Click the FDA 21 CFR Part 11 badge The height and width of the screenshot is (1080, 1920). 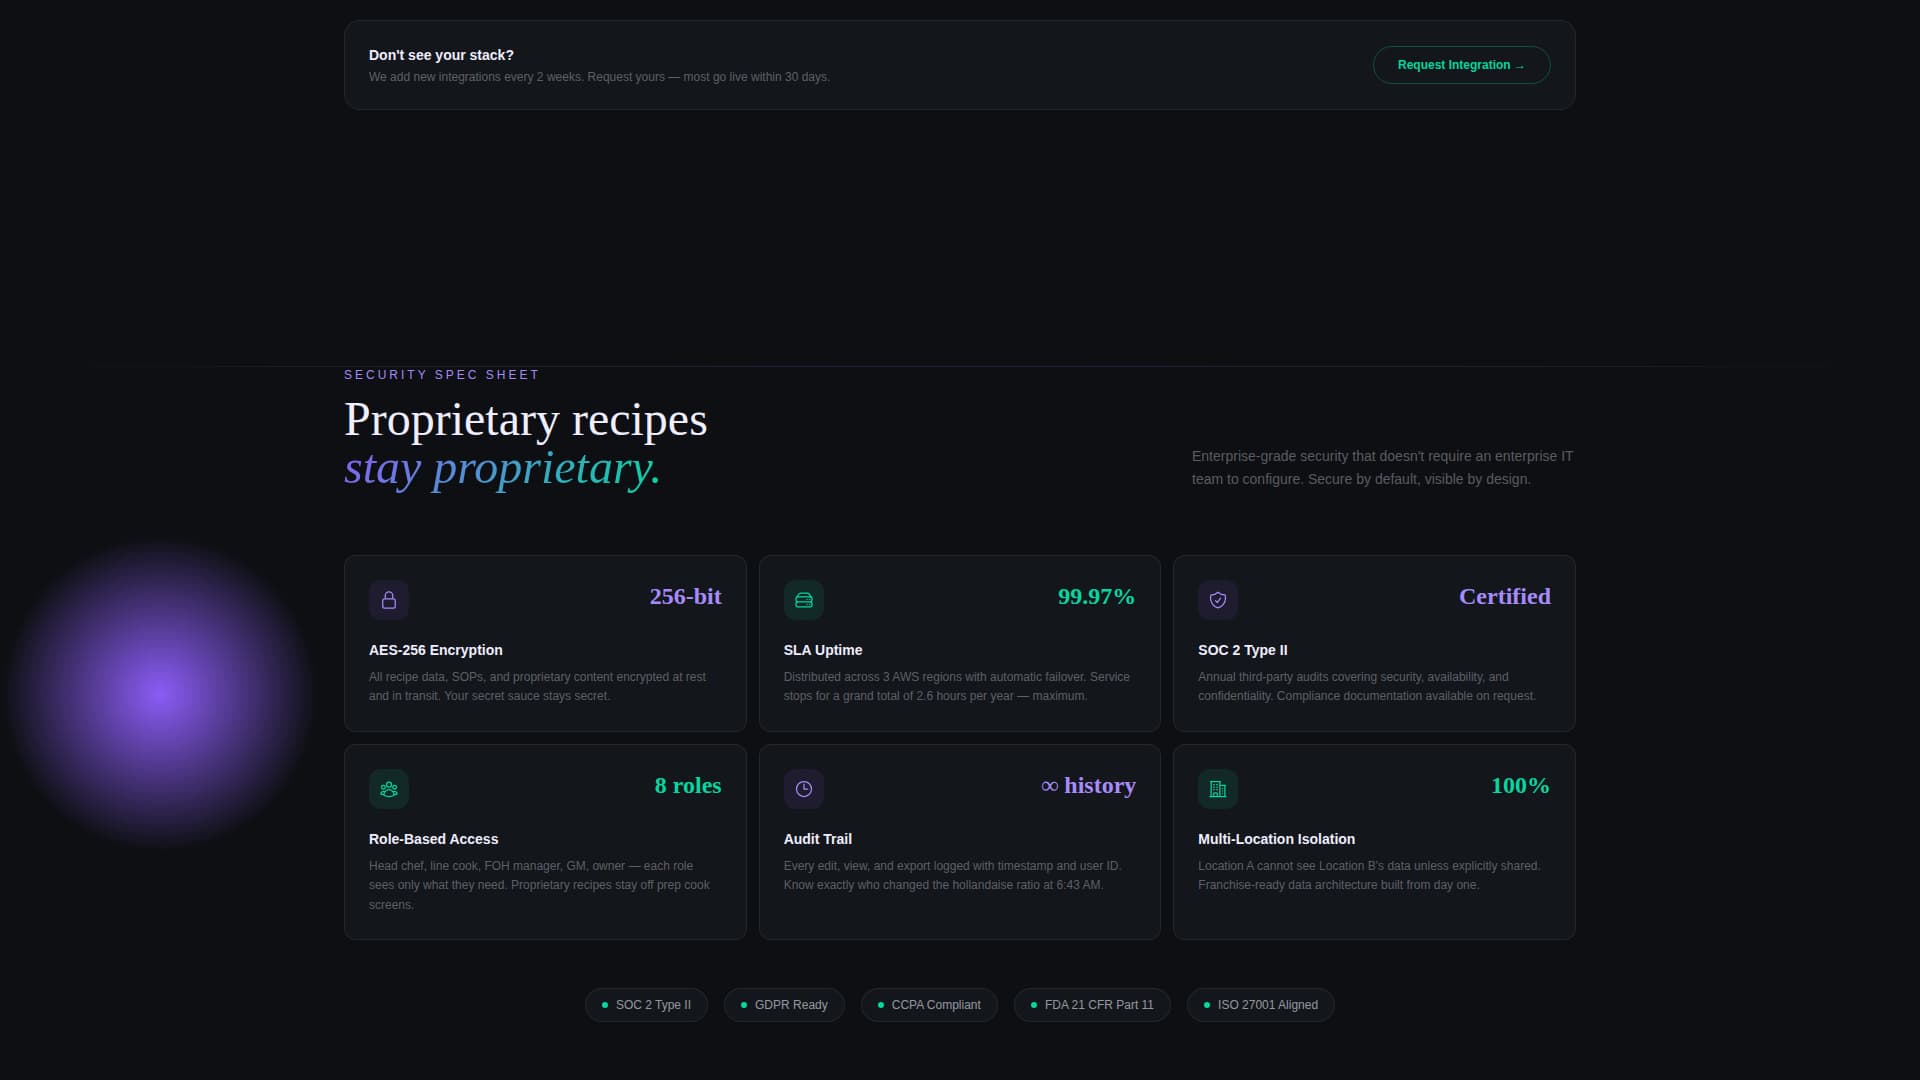1092,1004
